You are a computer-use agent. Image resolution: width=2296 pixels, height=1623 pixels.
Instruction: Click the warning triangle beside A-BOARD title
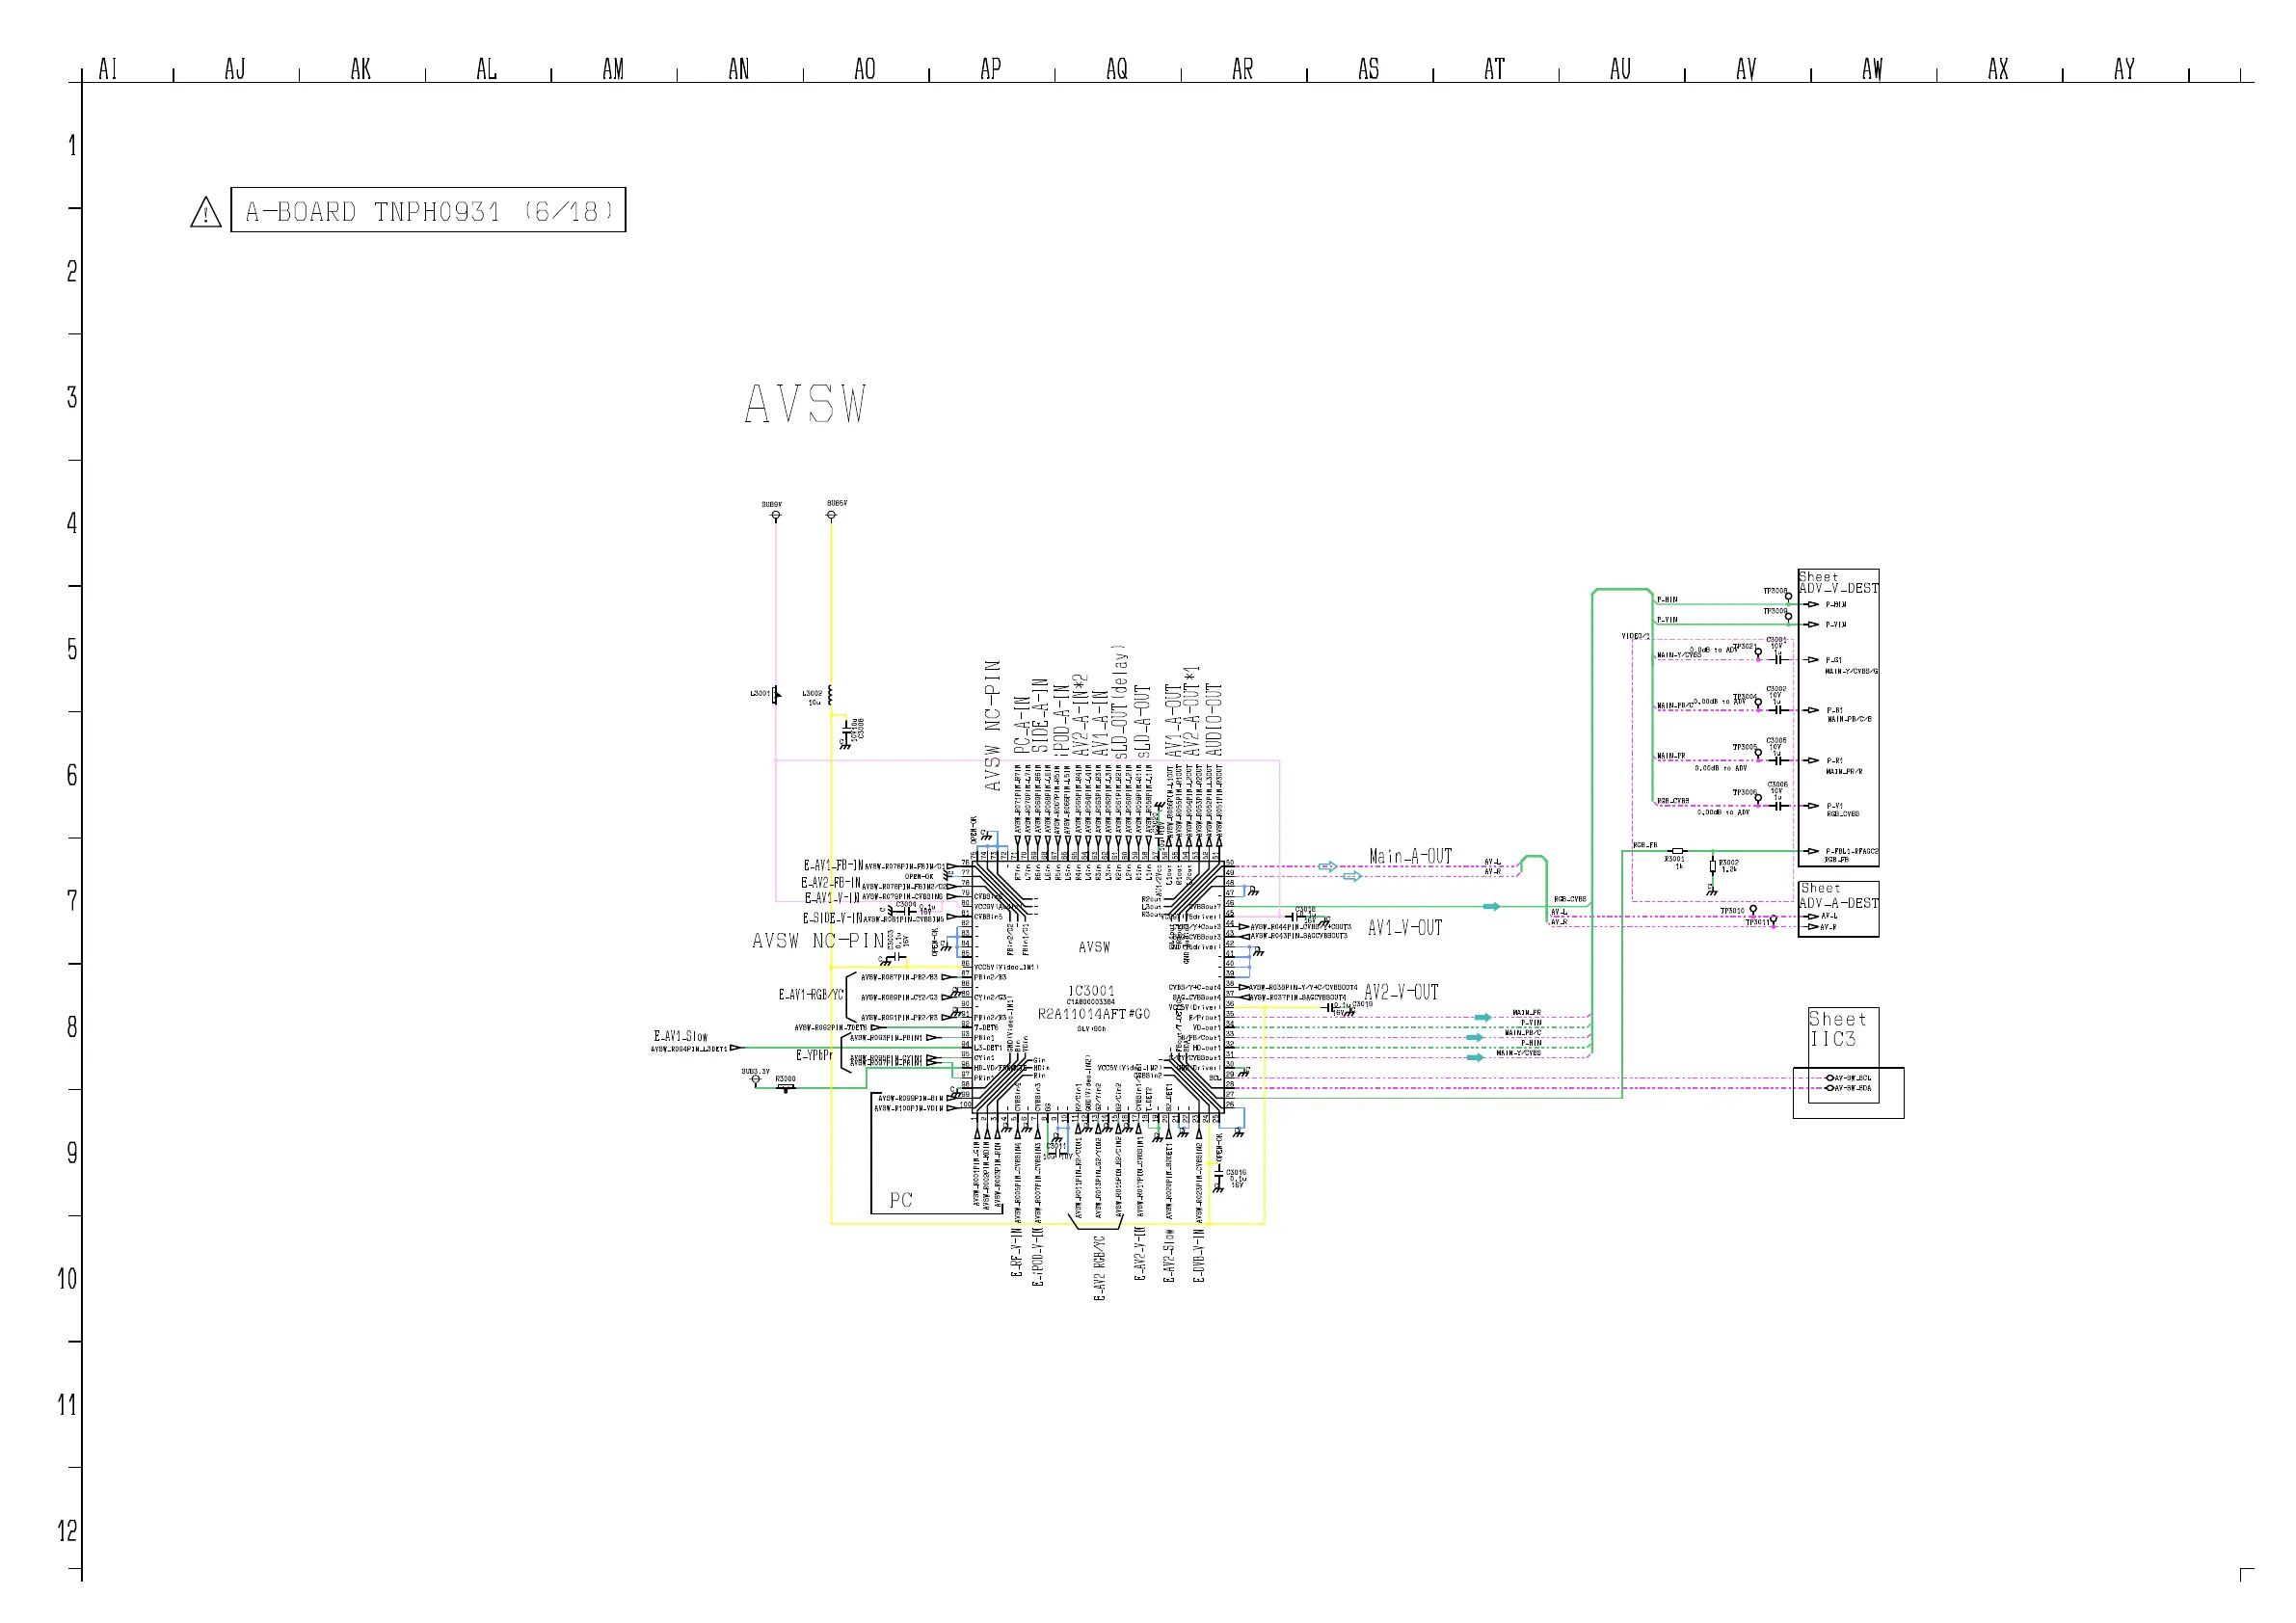click(x=205, y=212)
